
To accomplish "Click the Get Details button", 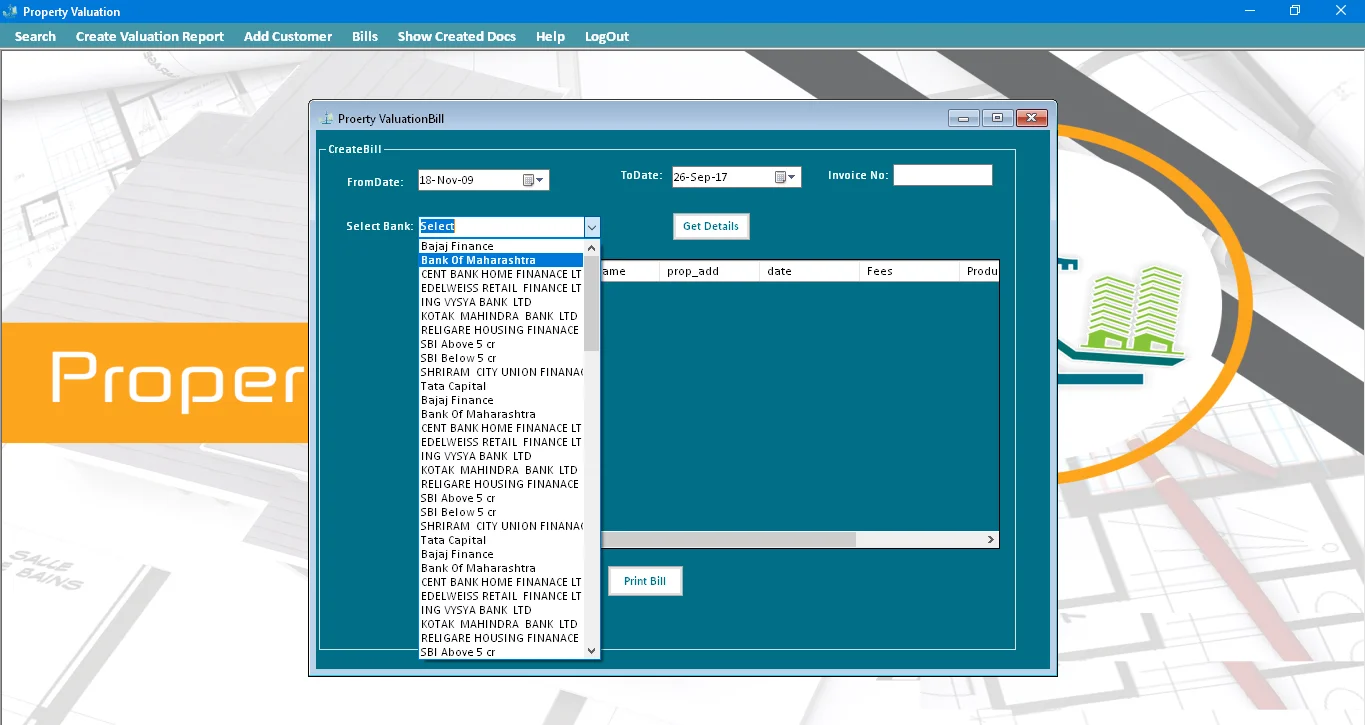I will coord(711,226).
